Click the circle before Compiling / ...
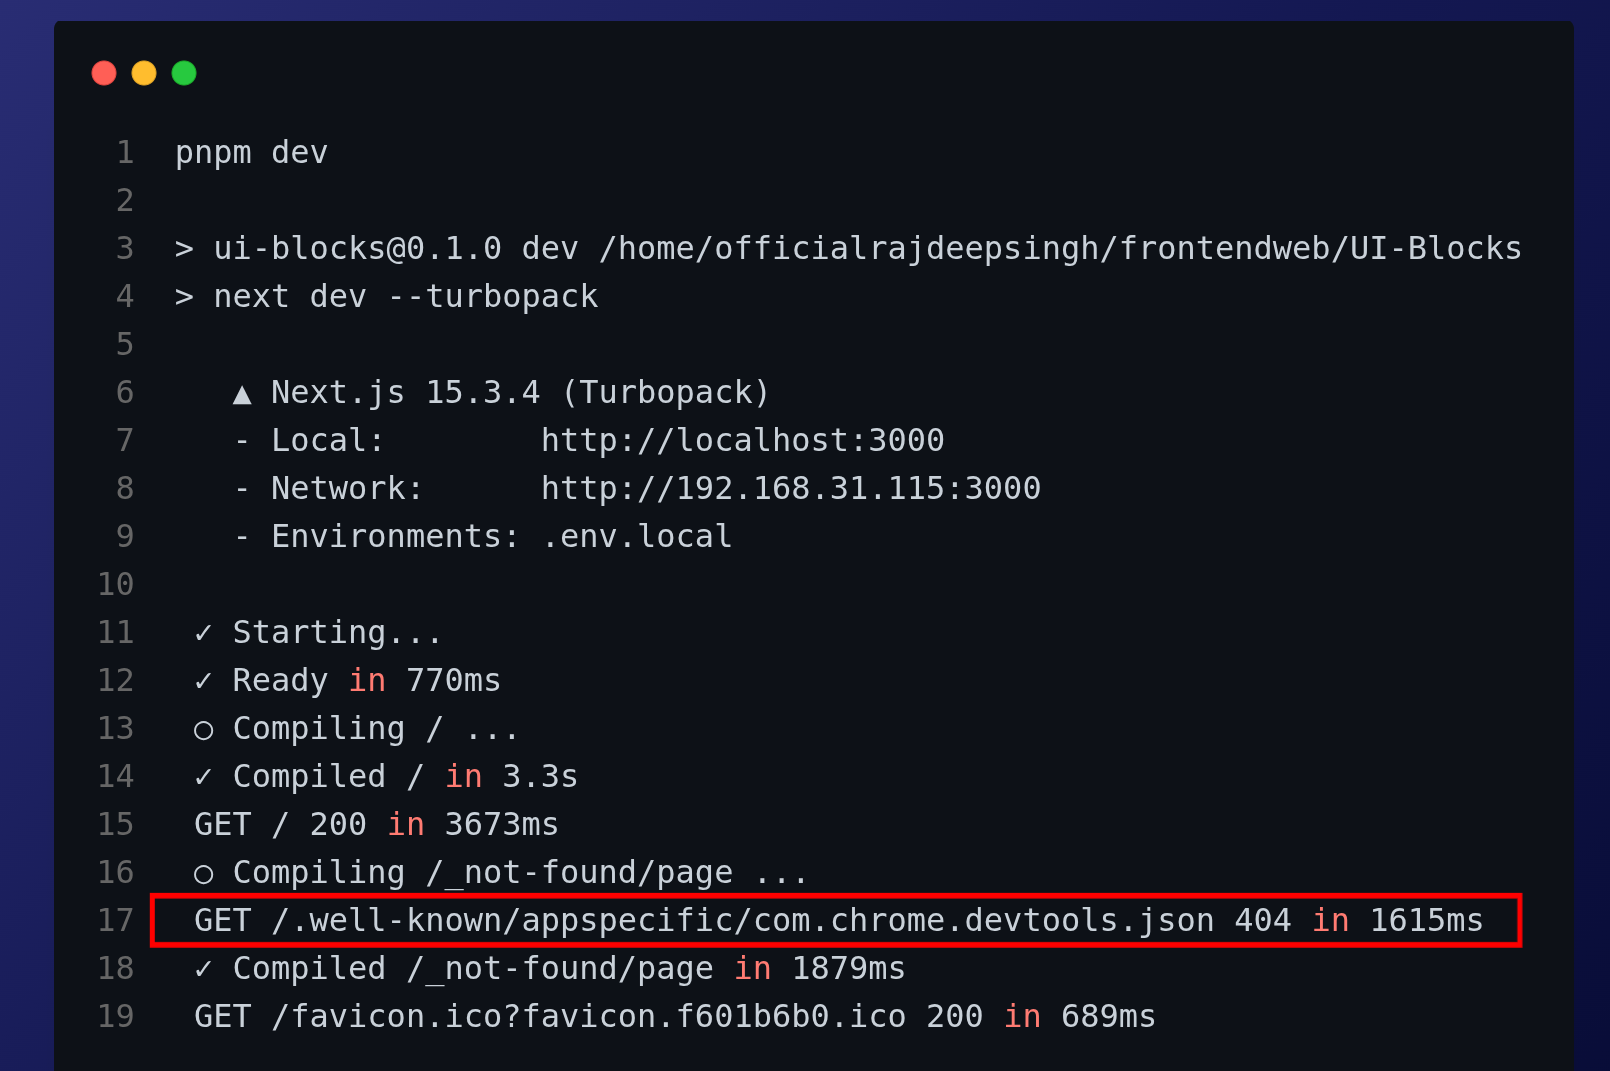Screen dimensions: 1610x1071 pyautogui.click(x=204, y=730)
